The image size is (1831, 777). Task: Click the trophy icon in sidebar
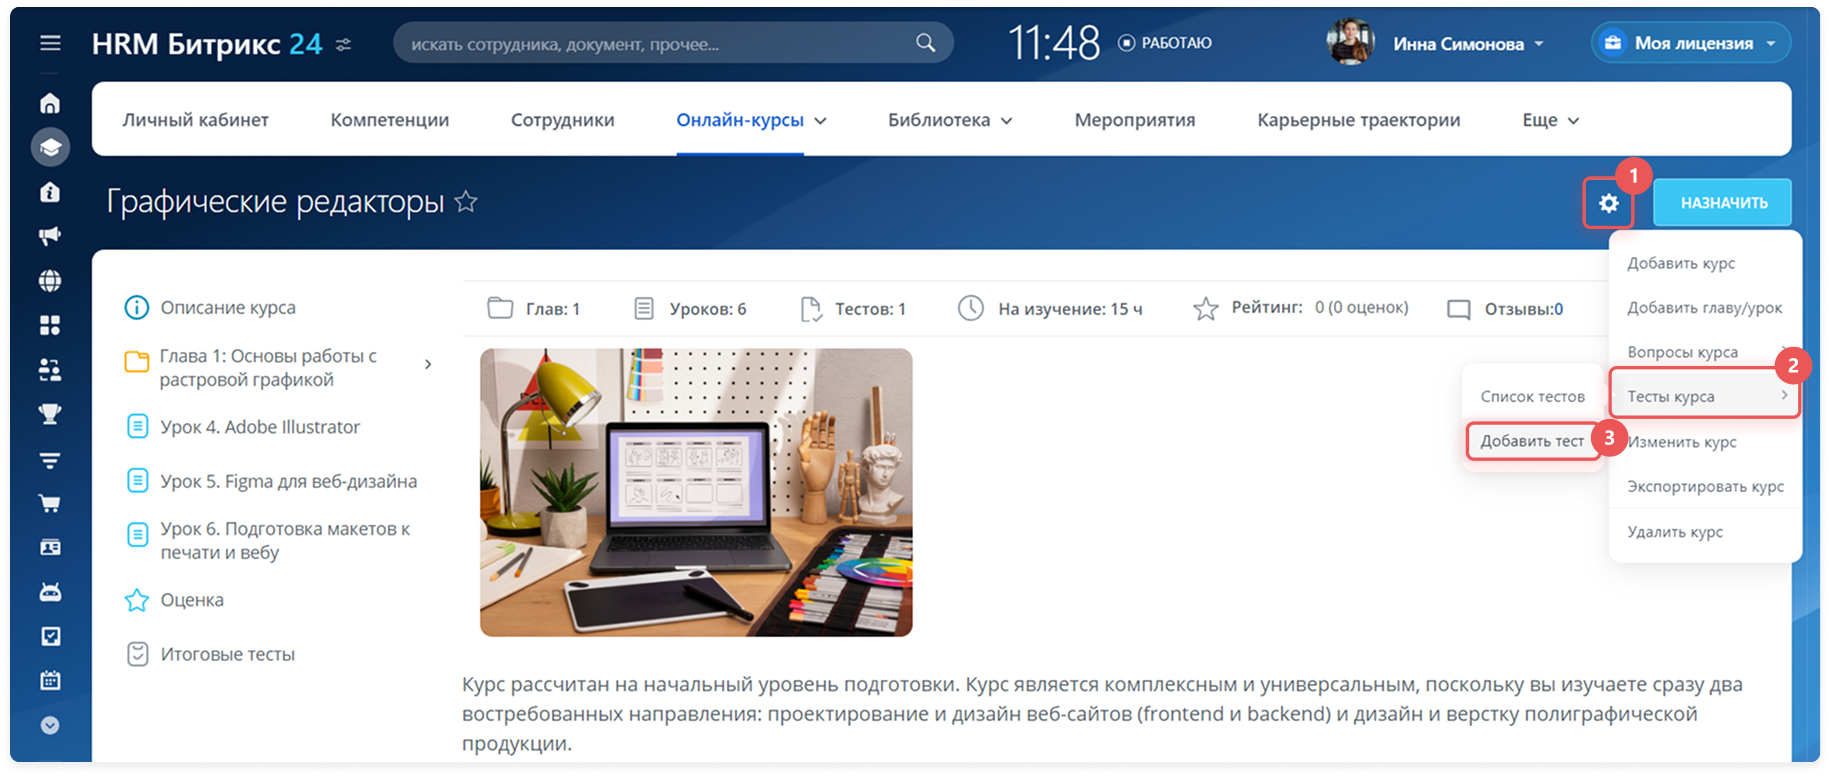tap(50, 414)
